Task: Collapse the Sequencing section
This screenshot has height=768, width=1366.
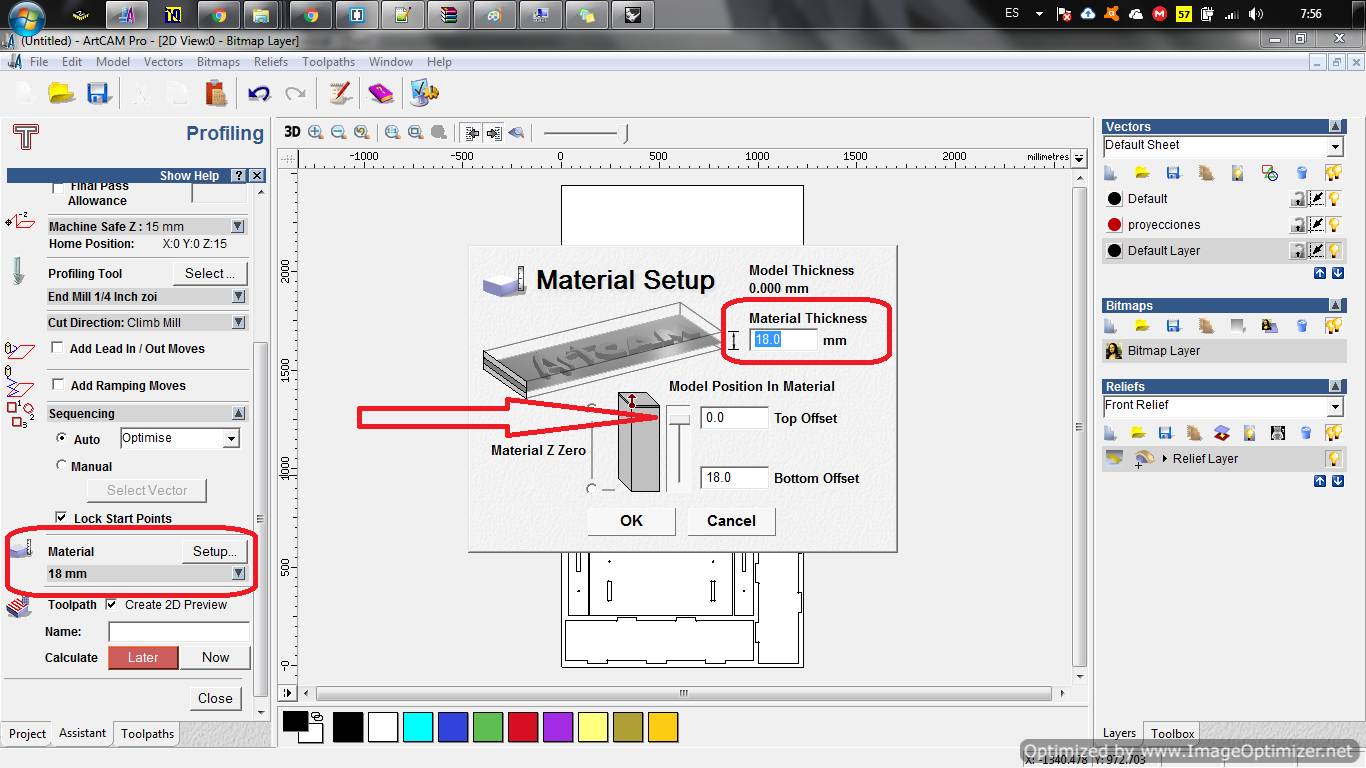Action: pyautogui.click(x=239, y=414)
